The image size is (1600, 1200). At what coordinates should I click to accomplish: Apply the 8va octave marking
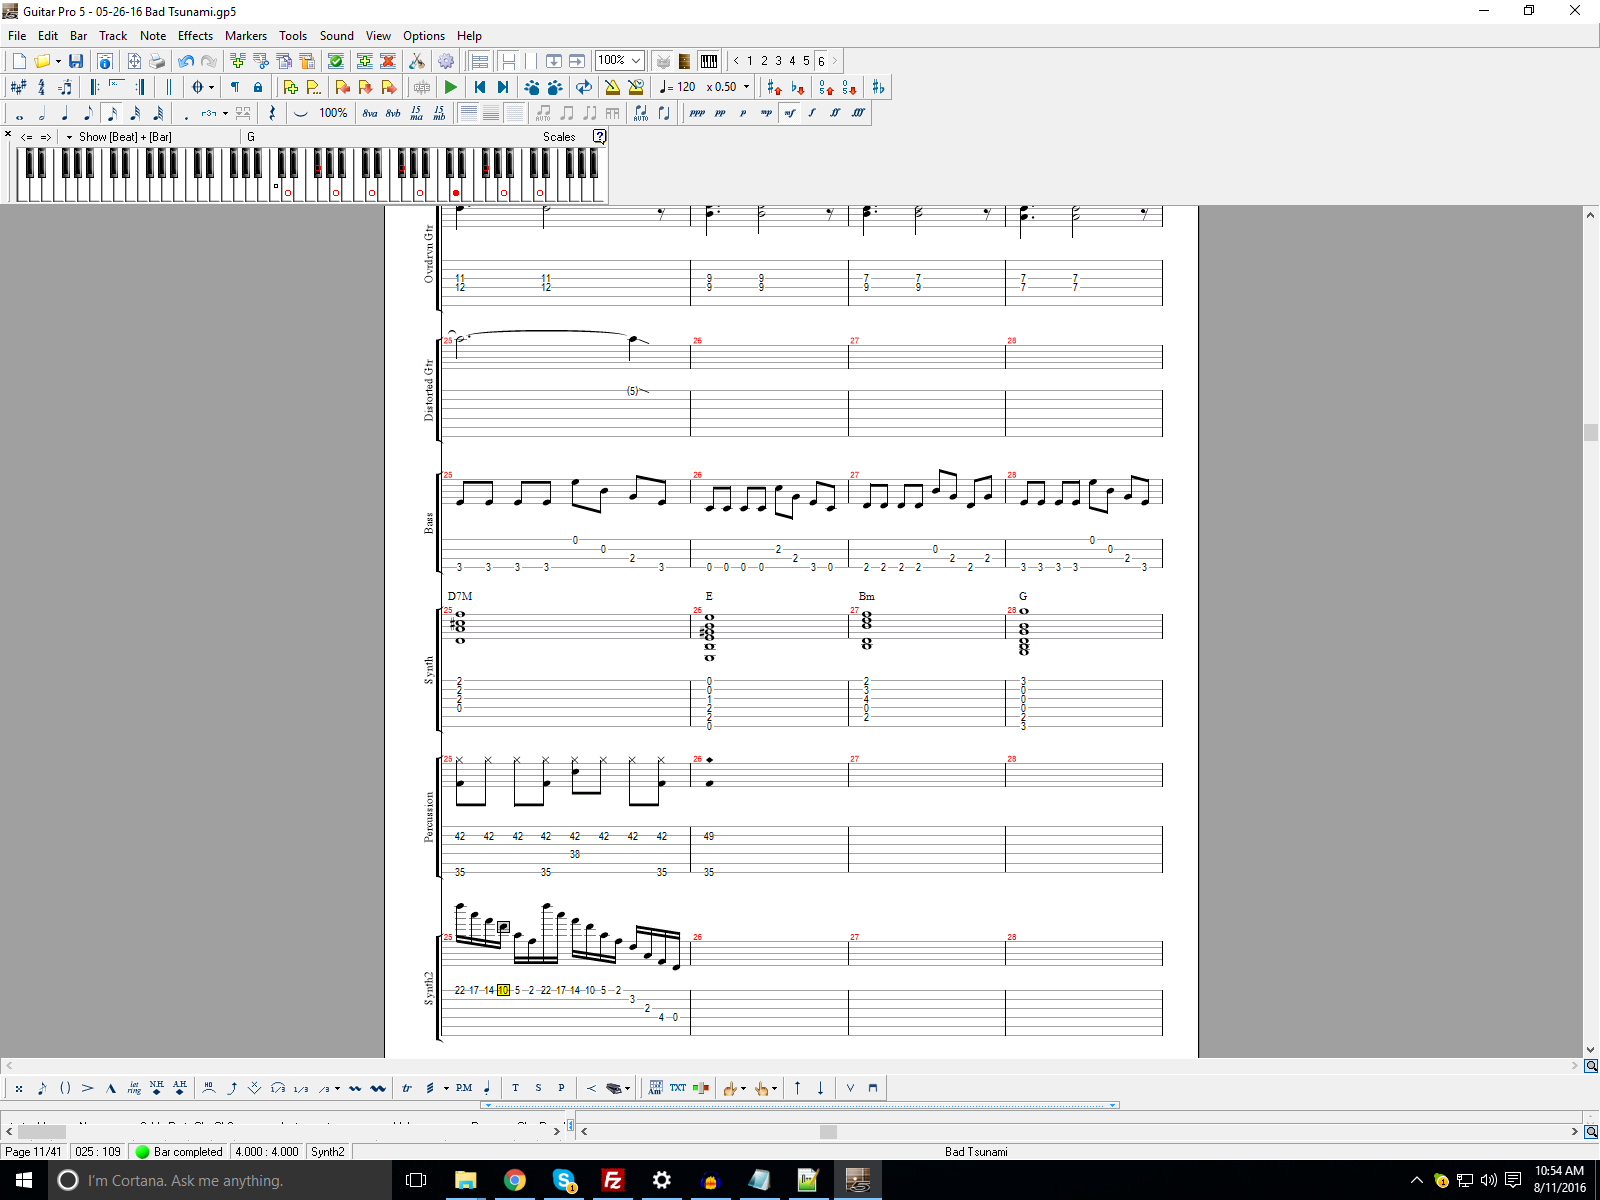(x=370, y=113)
